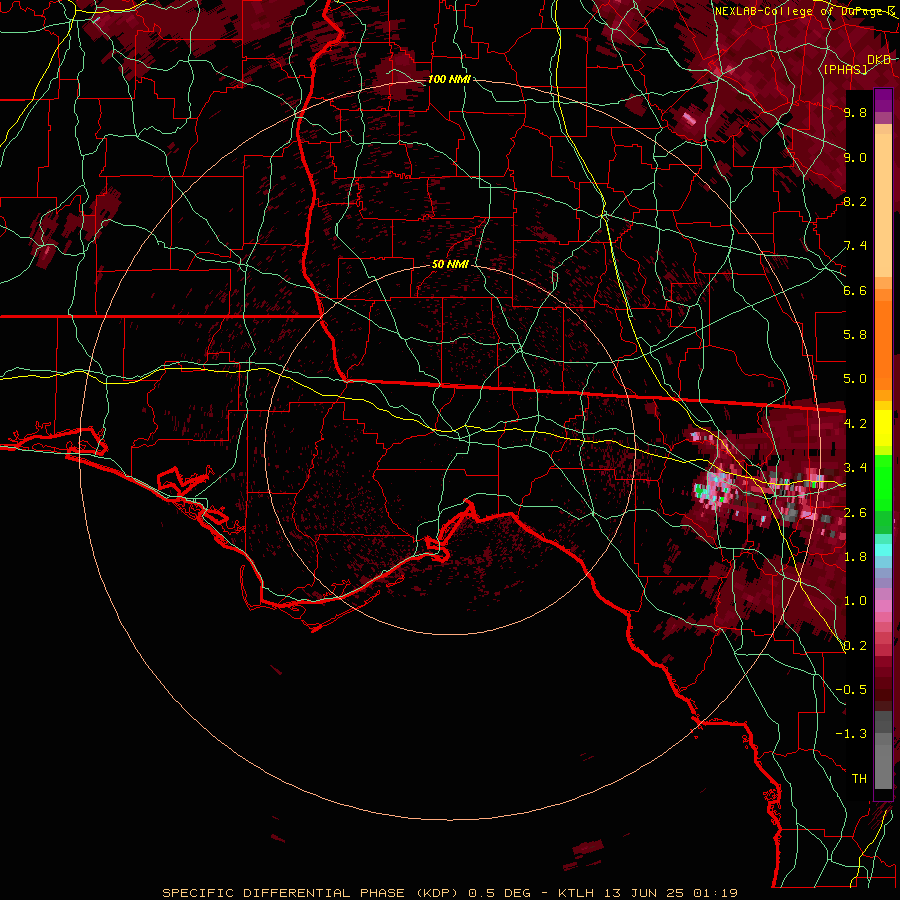Pick the peach segment of the color bar
The image size is (900, 900).
click(883, 201)
